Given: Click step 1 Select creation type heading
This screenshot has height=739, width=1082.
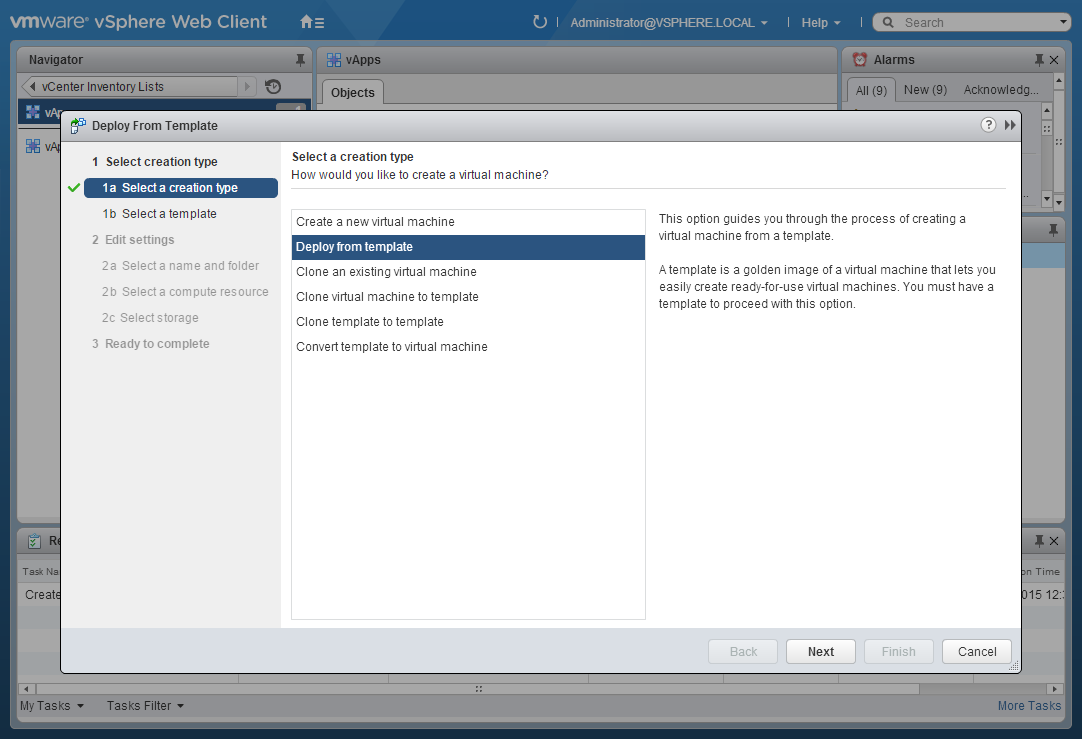Looking at the screenshot, I should click(155, 161).
